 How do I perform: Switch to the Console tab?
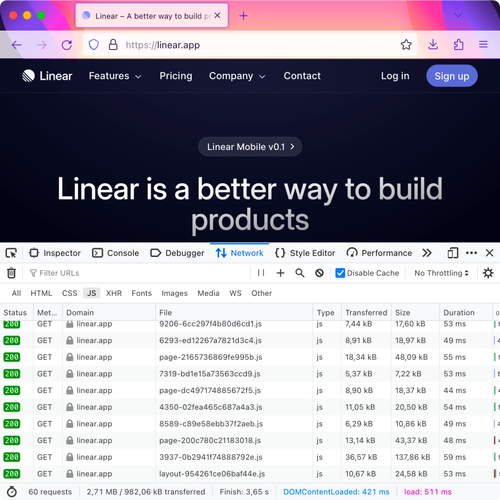[116, 253]
